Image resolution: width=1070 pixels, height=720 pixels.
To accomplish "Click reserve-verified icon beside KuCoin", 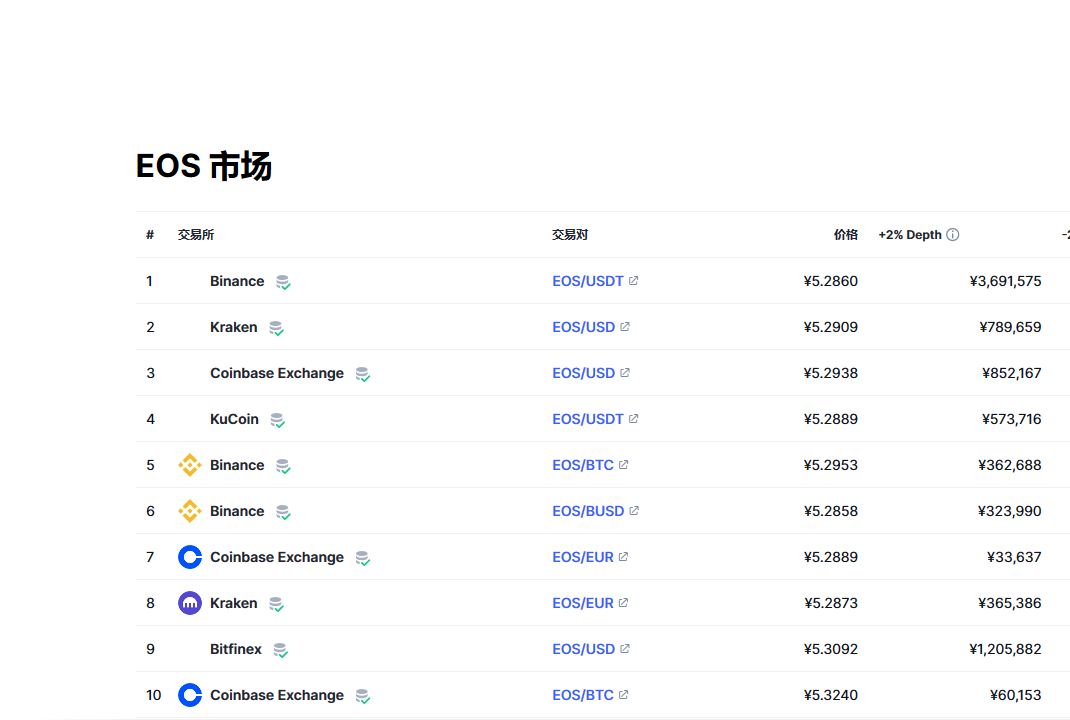I will pyautogui.click(x=278, y=420).
